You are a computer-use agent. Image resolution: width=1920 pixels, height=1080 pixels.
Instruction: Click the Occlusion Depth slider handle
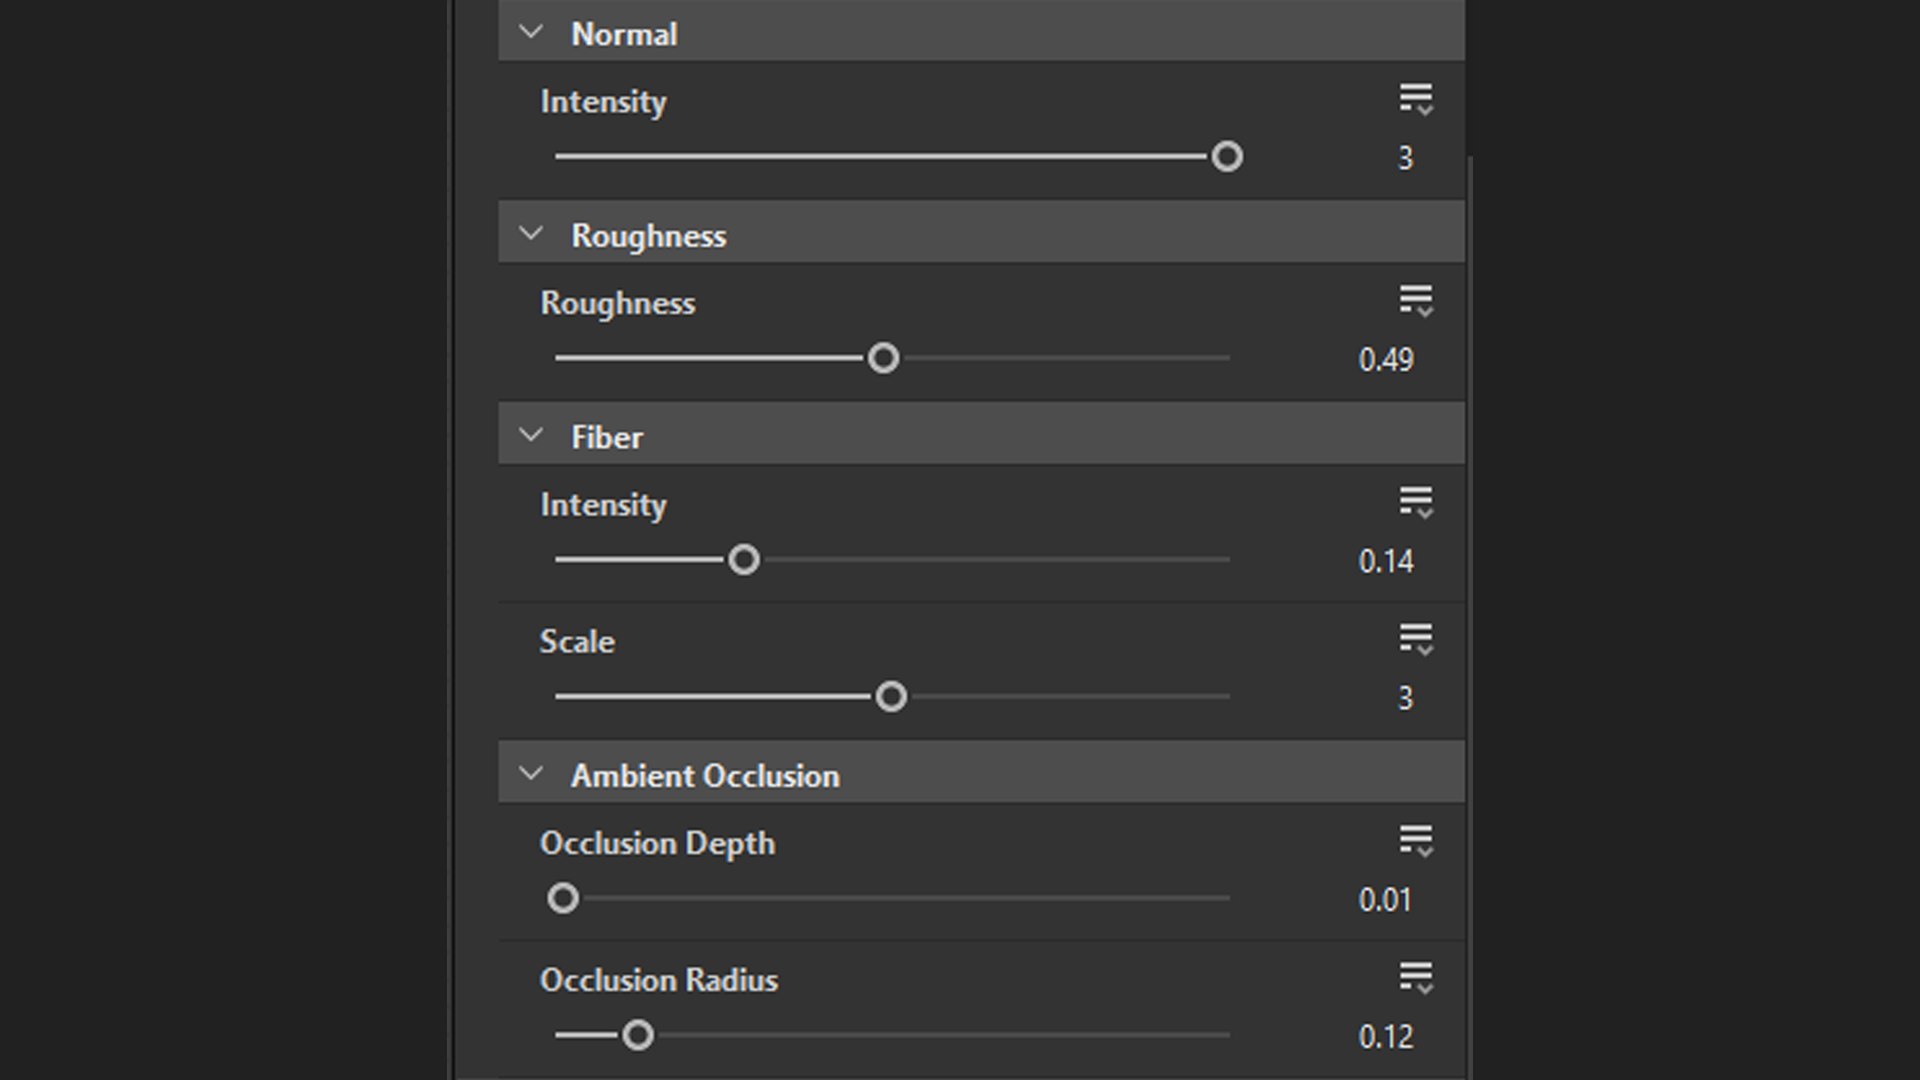click(x=563, y=898)
